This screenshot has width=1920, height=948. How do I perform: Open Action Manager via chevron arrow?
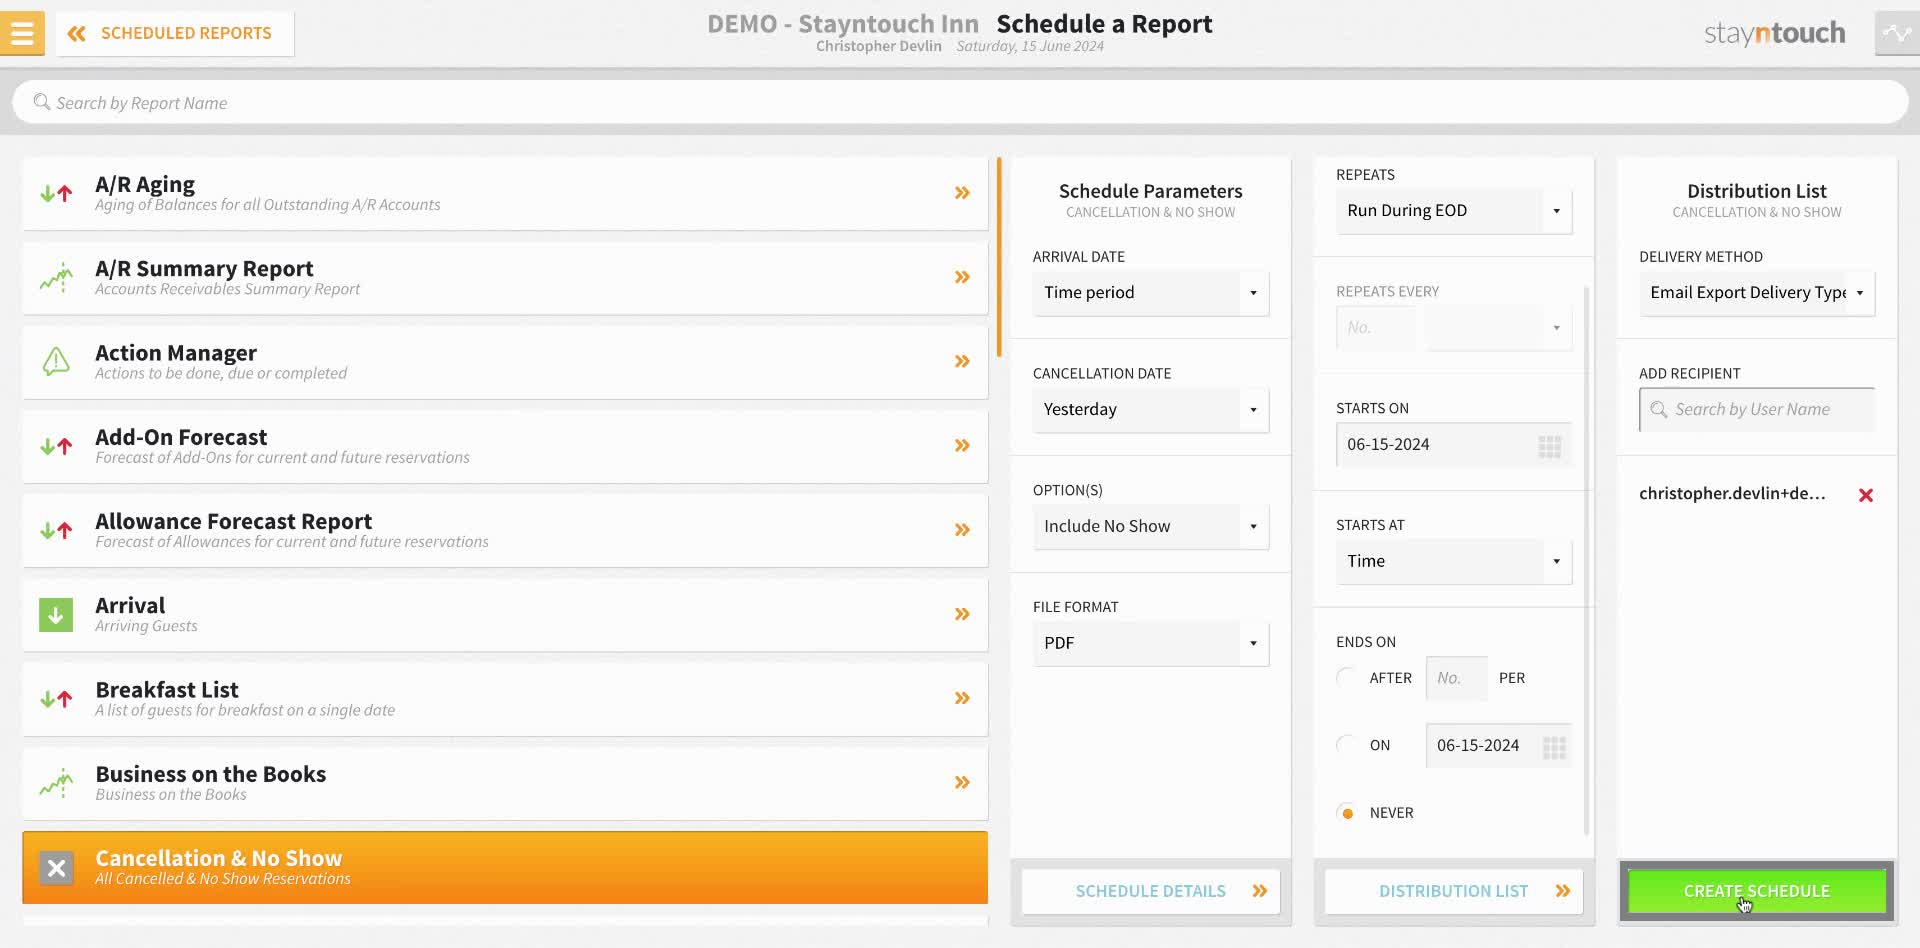tap(962, 361)
